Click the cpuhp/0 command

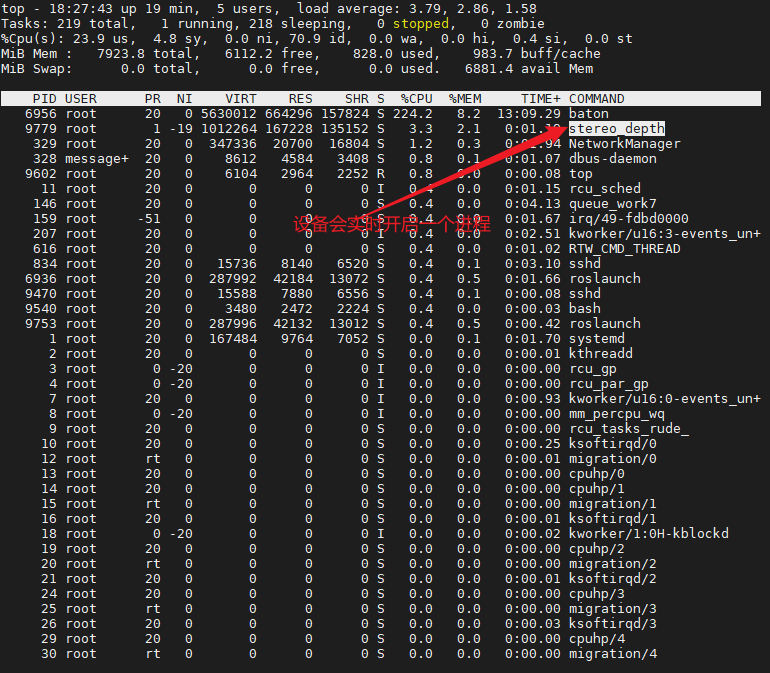(597, 474)
